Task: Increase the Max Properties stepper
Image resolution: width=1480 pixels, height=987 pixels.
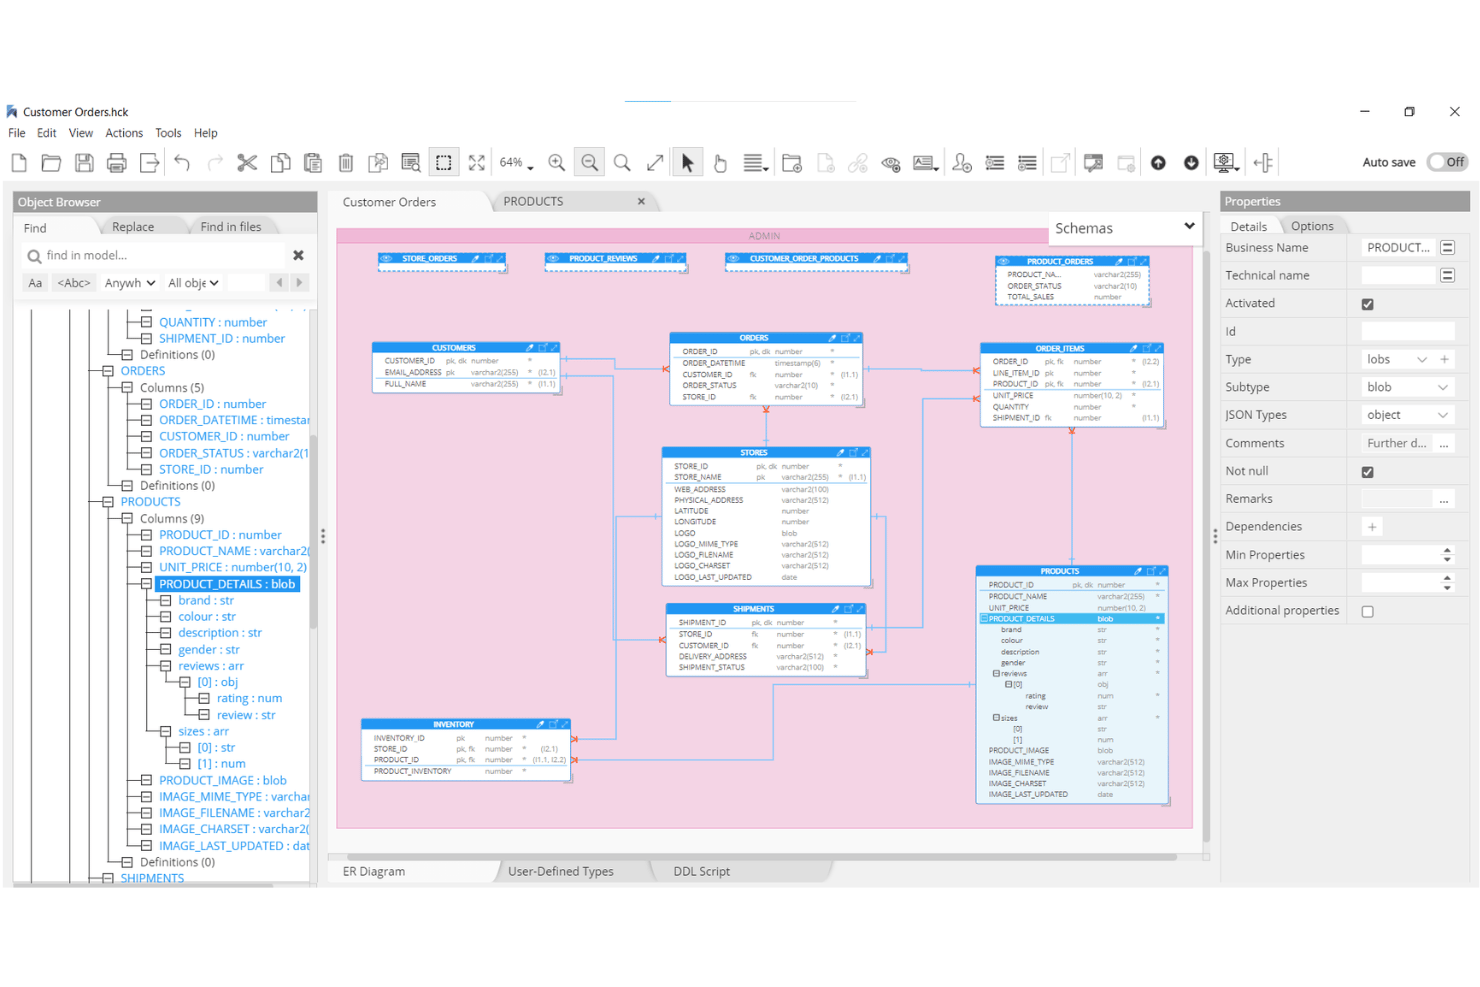Action: point(1447,579)
